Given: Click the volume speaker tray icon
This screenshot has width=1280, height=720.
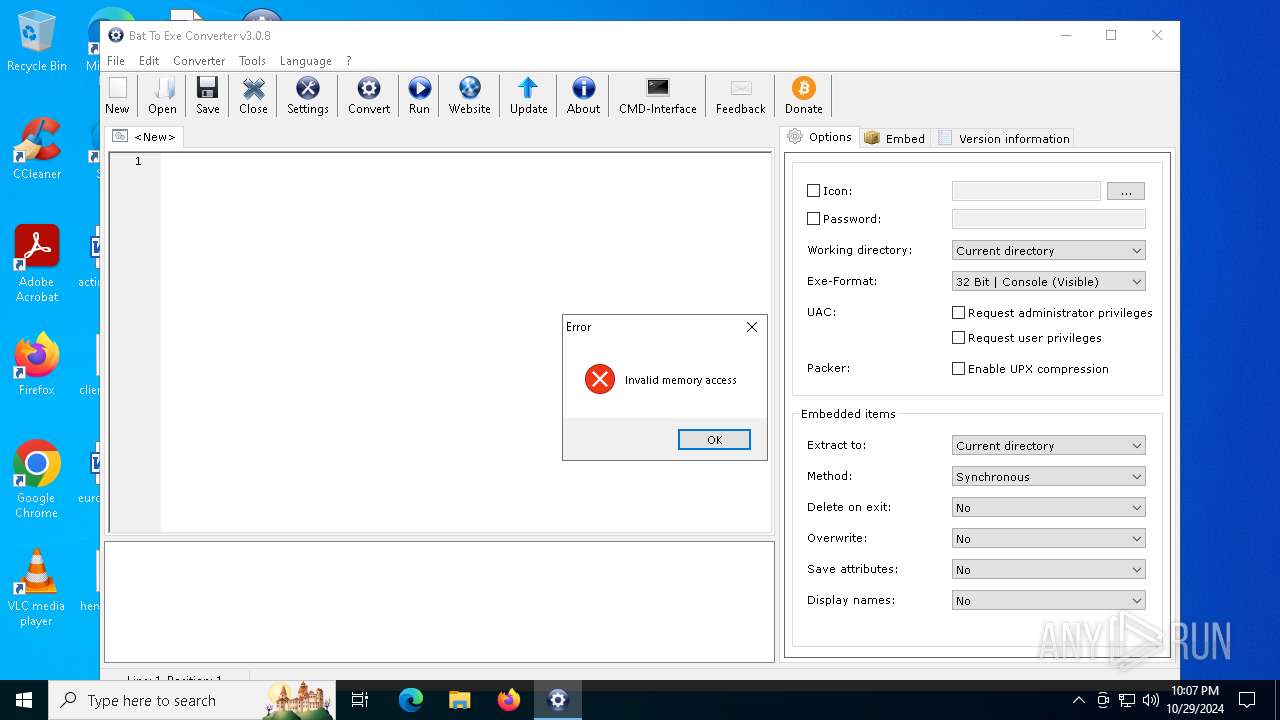Looking at the screenshot, I should (x=1150, y=700).
